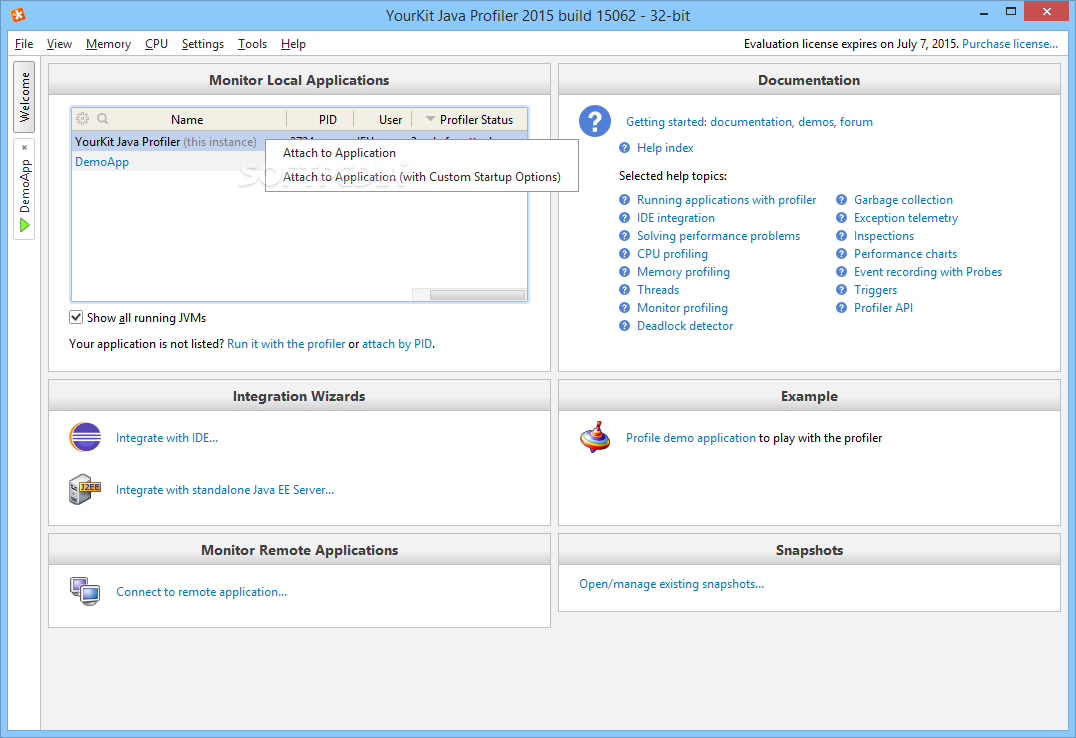Click the green play icon on DemoApp tab
Screen dimensions: 1076x738
tap(25, 225)
